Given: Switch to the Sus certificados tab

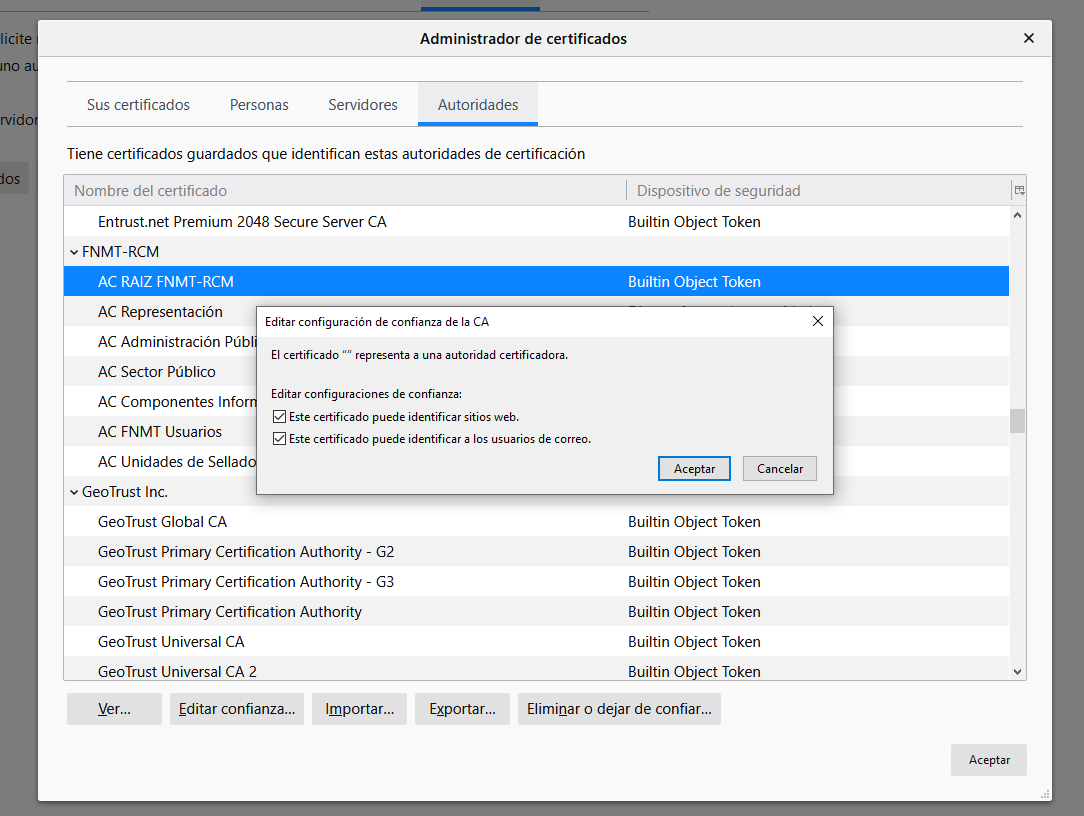Looking at the screenshot, I should tap(138, 104).
